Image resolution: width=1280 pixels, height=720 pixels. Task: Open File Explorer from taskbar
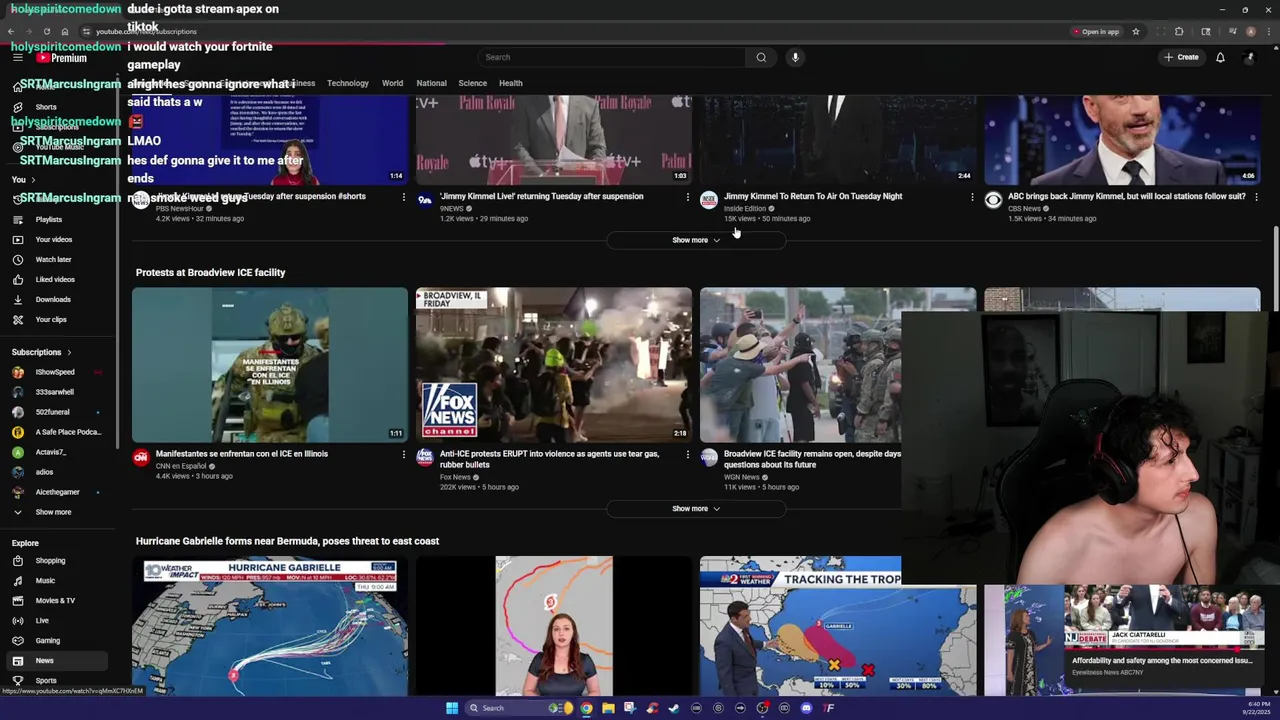click(x=608, y=708)
